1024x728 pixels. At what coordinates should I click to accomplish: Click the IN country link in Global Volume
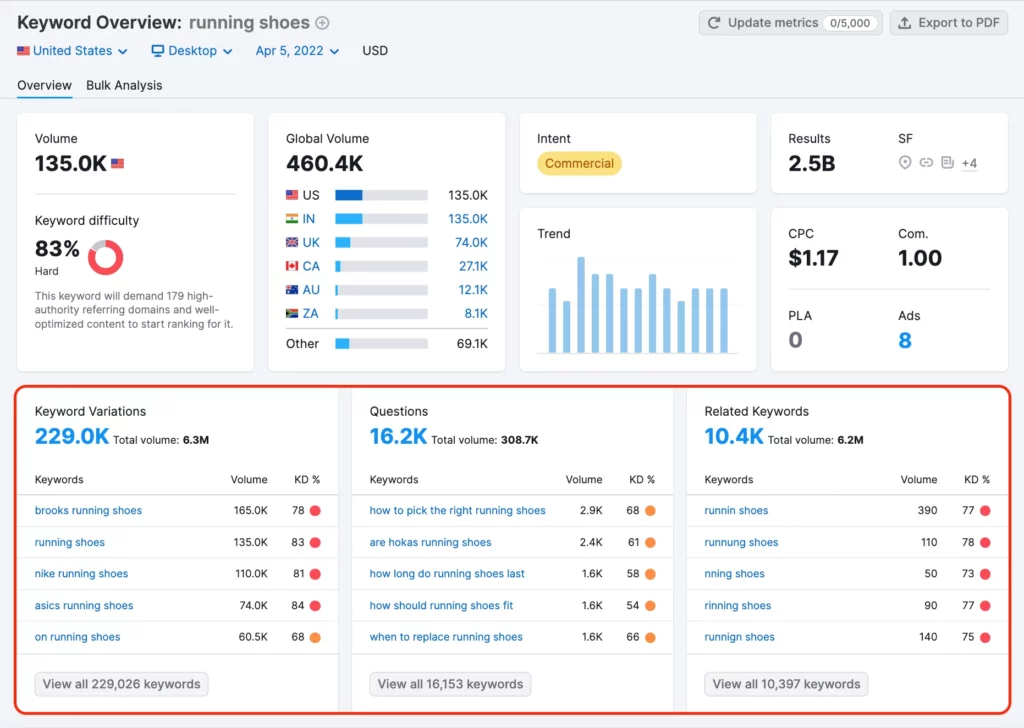[309, 219]
